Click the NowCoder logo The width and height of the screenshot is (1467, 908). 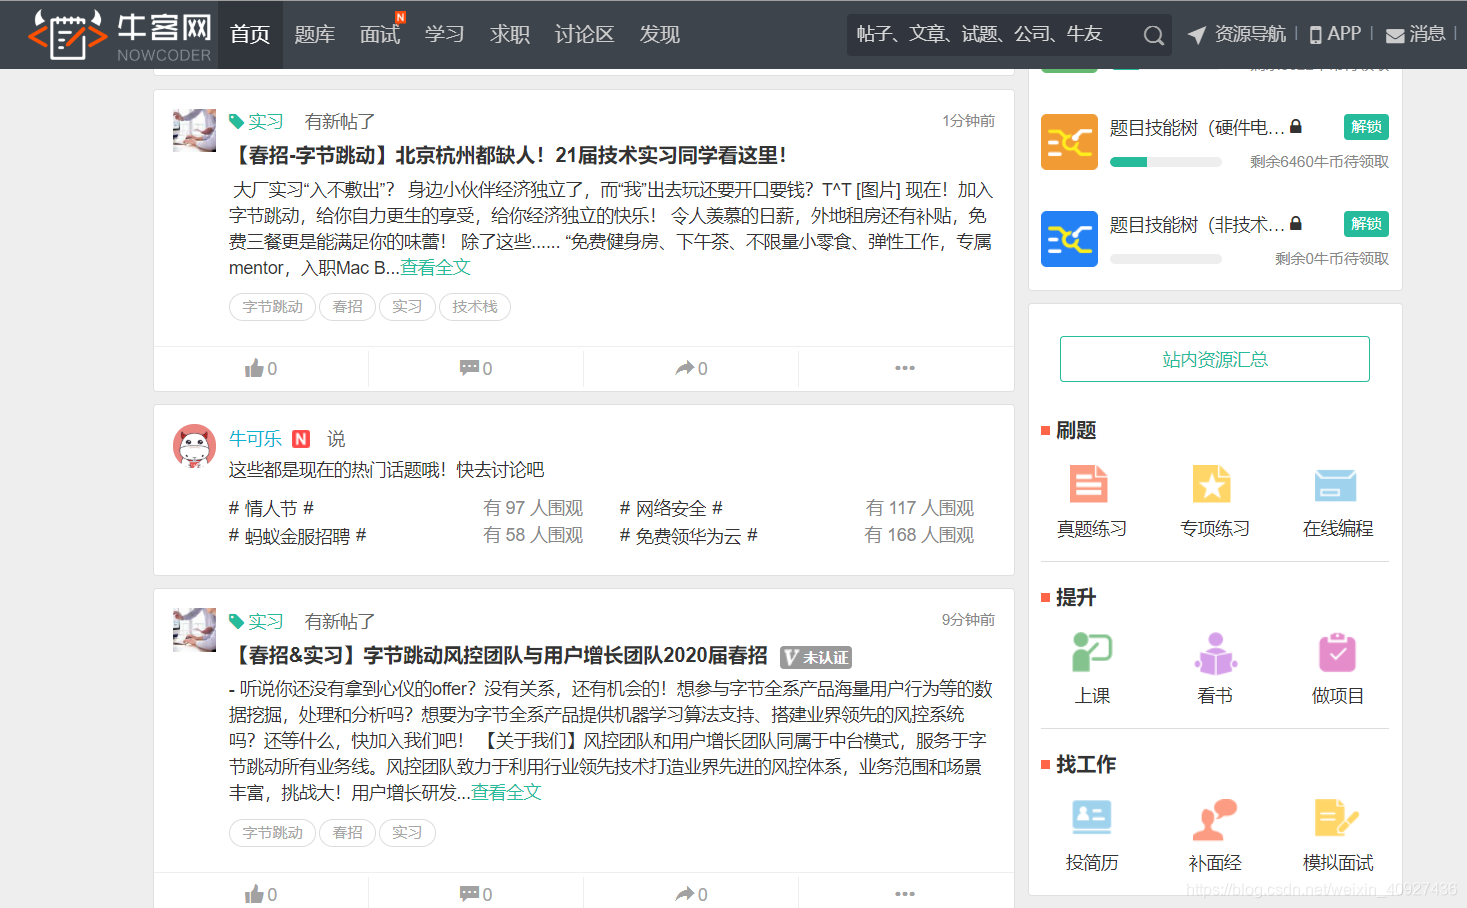coord(120,35)
